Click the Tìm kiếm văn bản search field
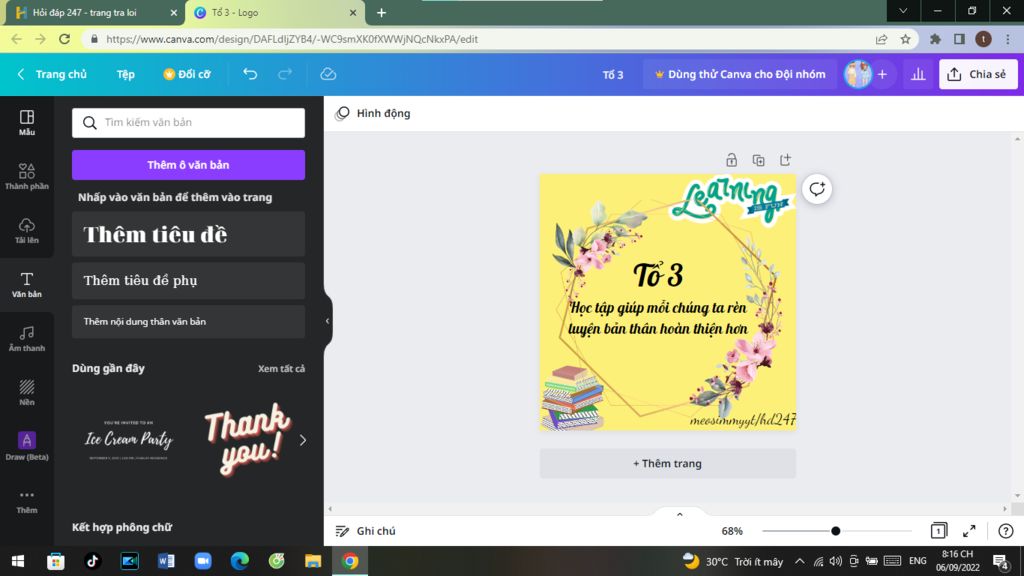This screenshot has height=576, width=1024. 188,123
